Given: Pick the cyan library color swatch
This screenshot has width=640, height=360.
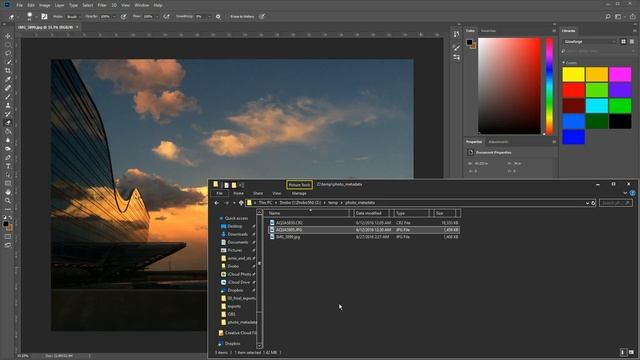Looking at the screenshot, I should pyautogui.click(x=597, y=106).
